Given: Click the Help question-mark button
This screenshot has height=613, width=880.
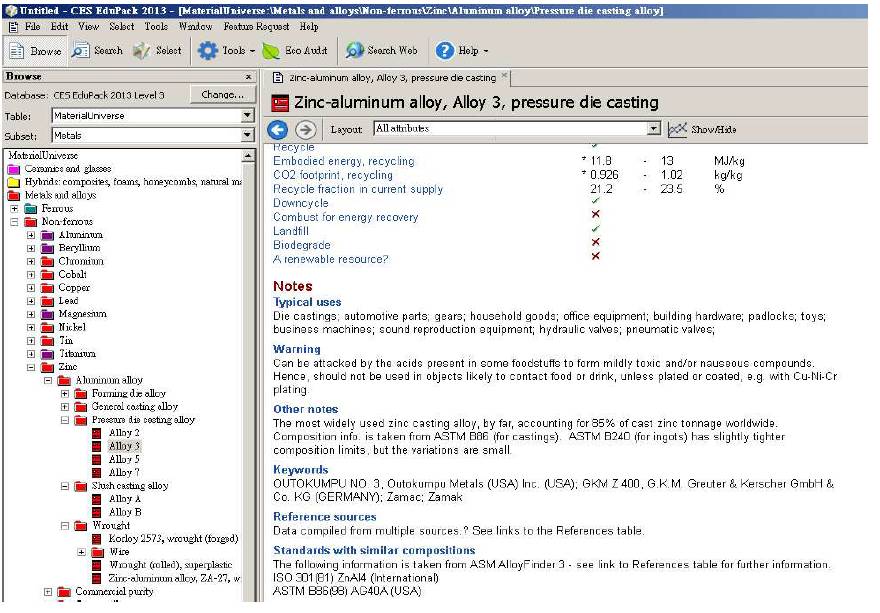Looking at the screenshot, I should pos(461,51).
